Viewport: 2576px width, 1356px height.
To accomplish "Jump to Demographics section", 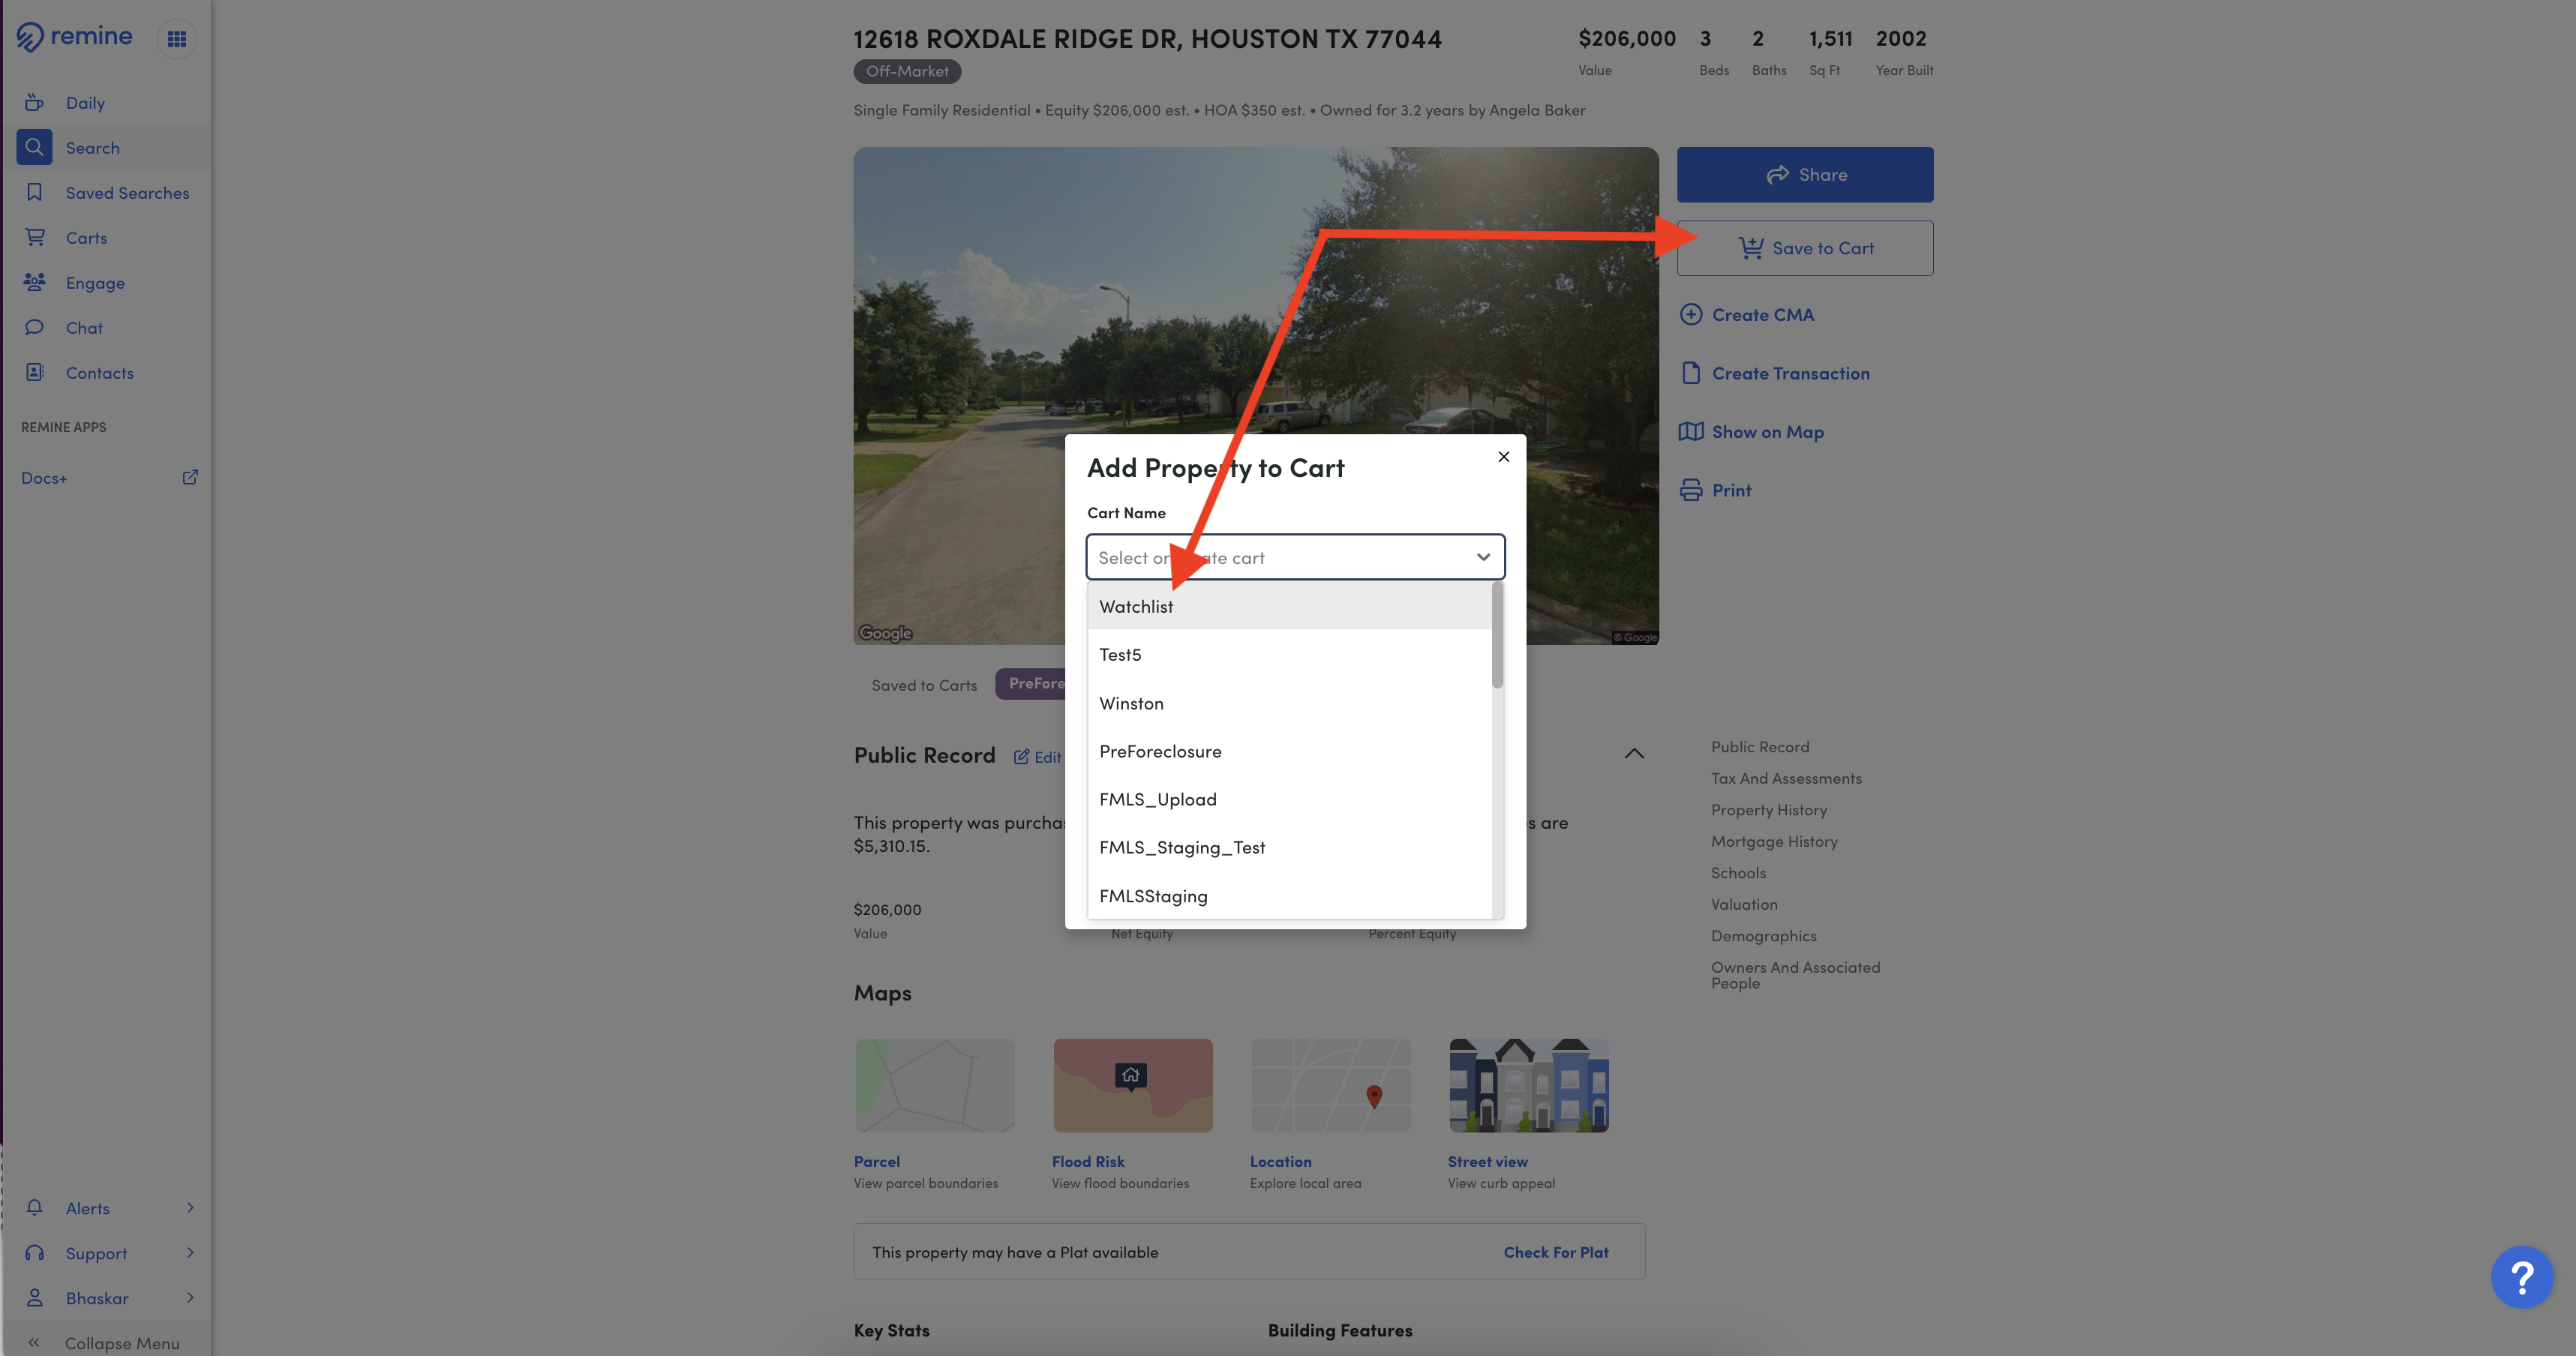I will [1763, 936].
